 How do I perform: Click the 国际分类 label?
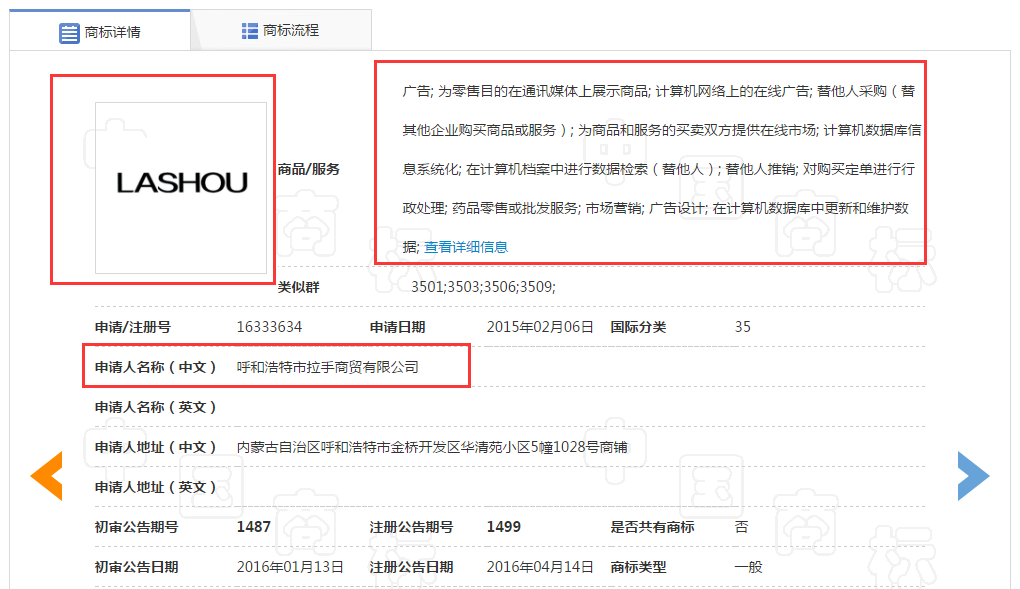(x=638, y=327)
